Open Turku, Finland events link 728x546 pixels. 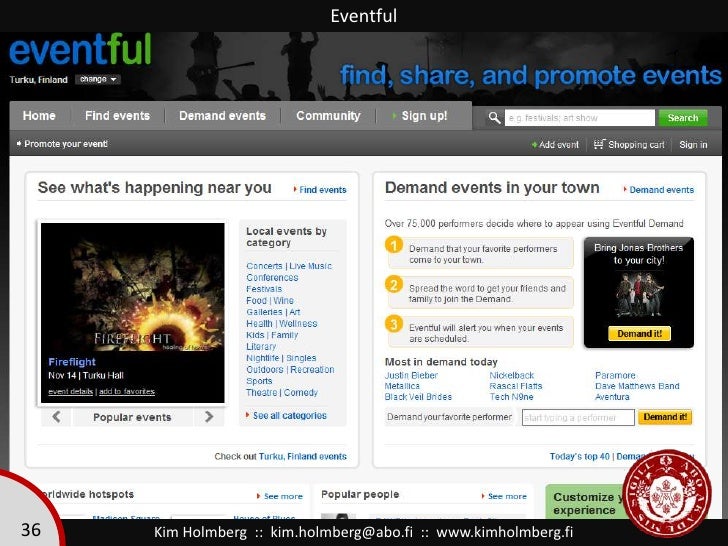303,456
